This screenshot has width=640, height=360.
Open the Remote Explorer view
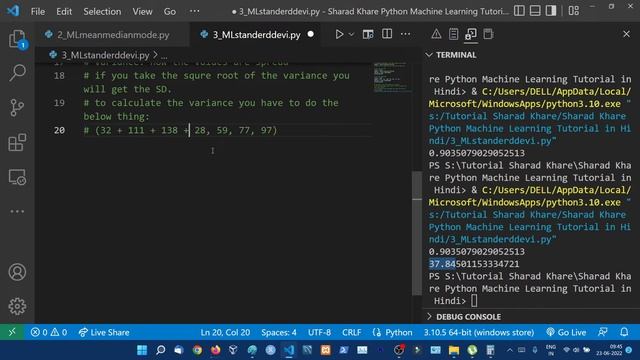[17, 177]
